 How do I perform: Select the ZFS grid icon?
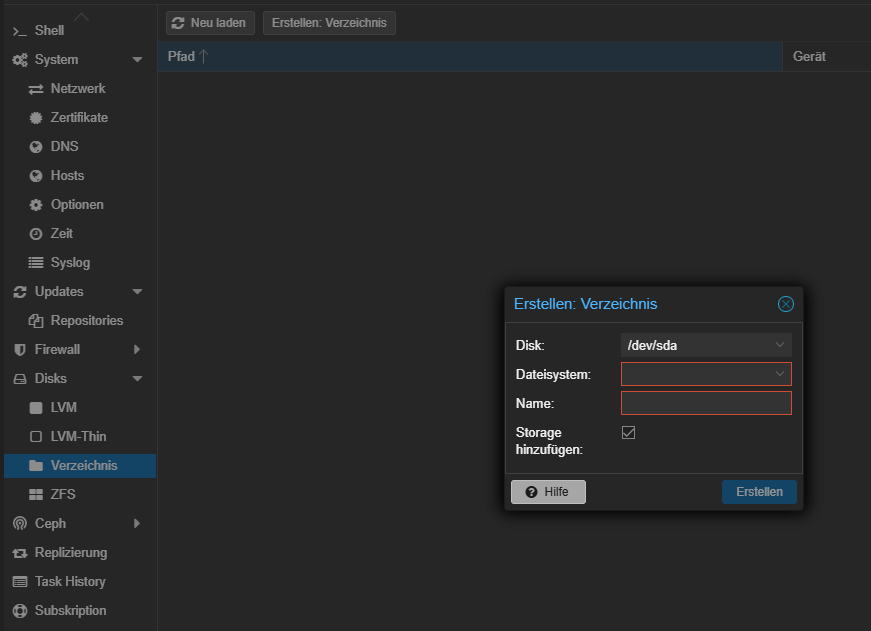click(36, 494)
